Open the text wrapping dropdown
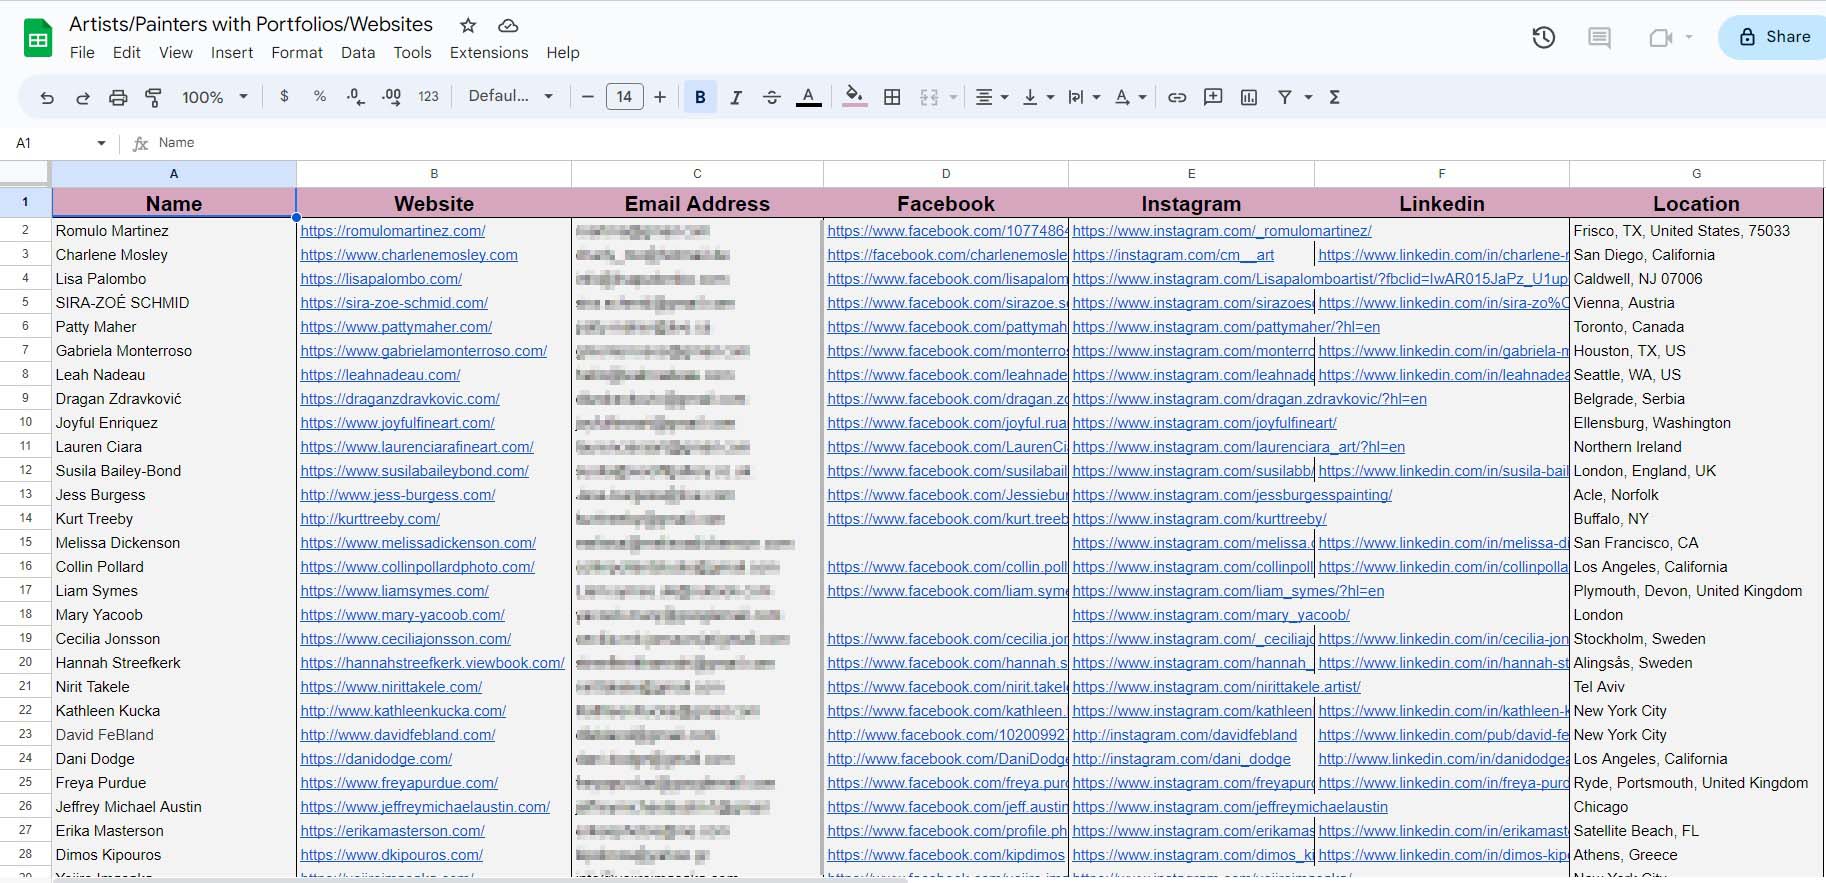Viewport: 1826px width, 883px height. (1084, 97)
